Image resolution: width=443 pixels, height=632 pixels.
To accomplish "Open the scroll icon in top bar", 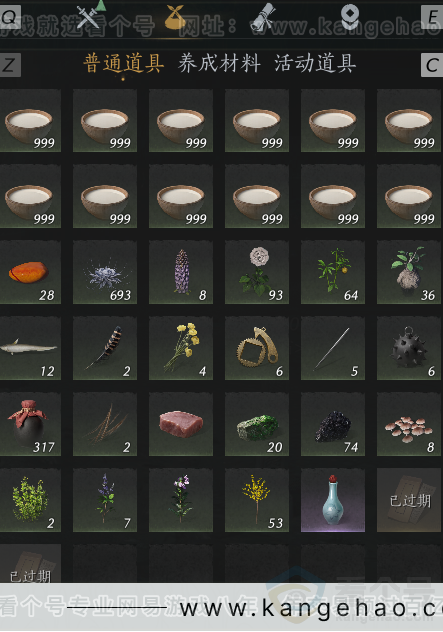I will pos(262,17).
